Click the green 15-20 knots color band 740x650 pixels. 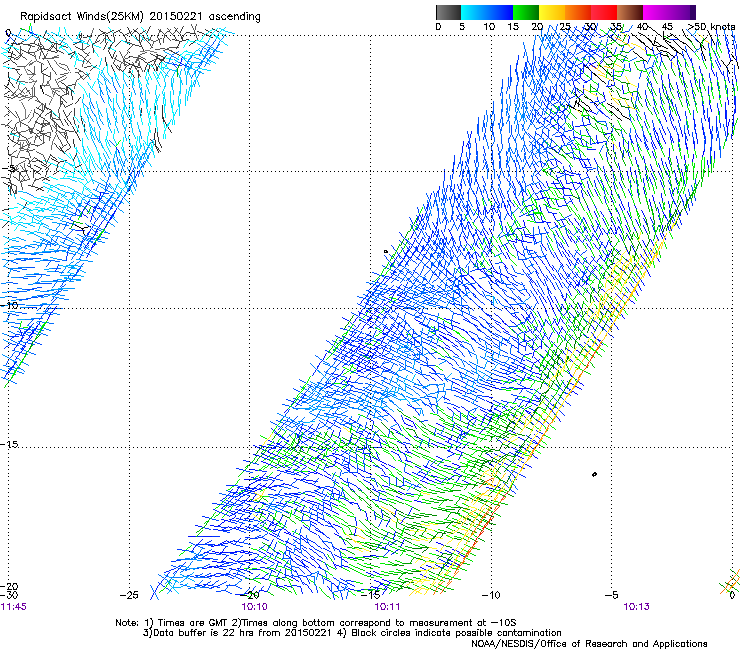pos(526,12)
